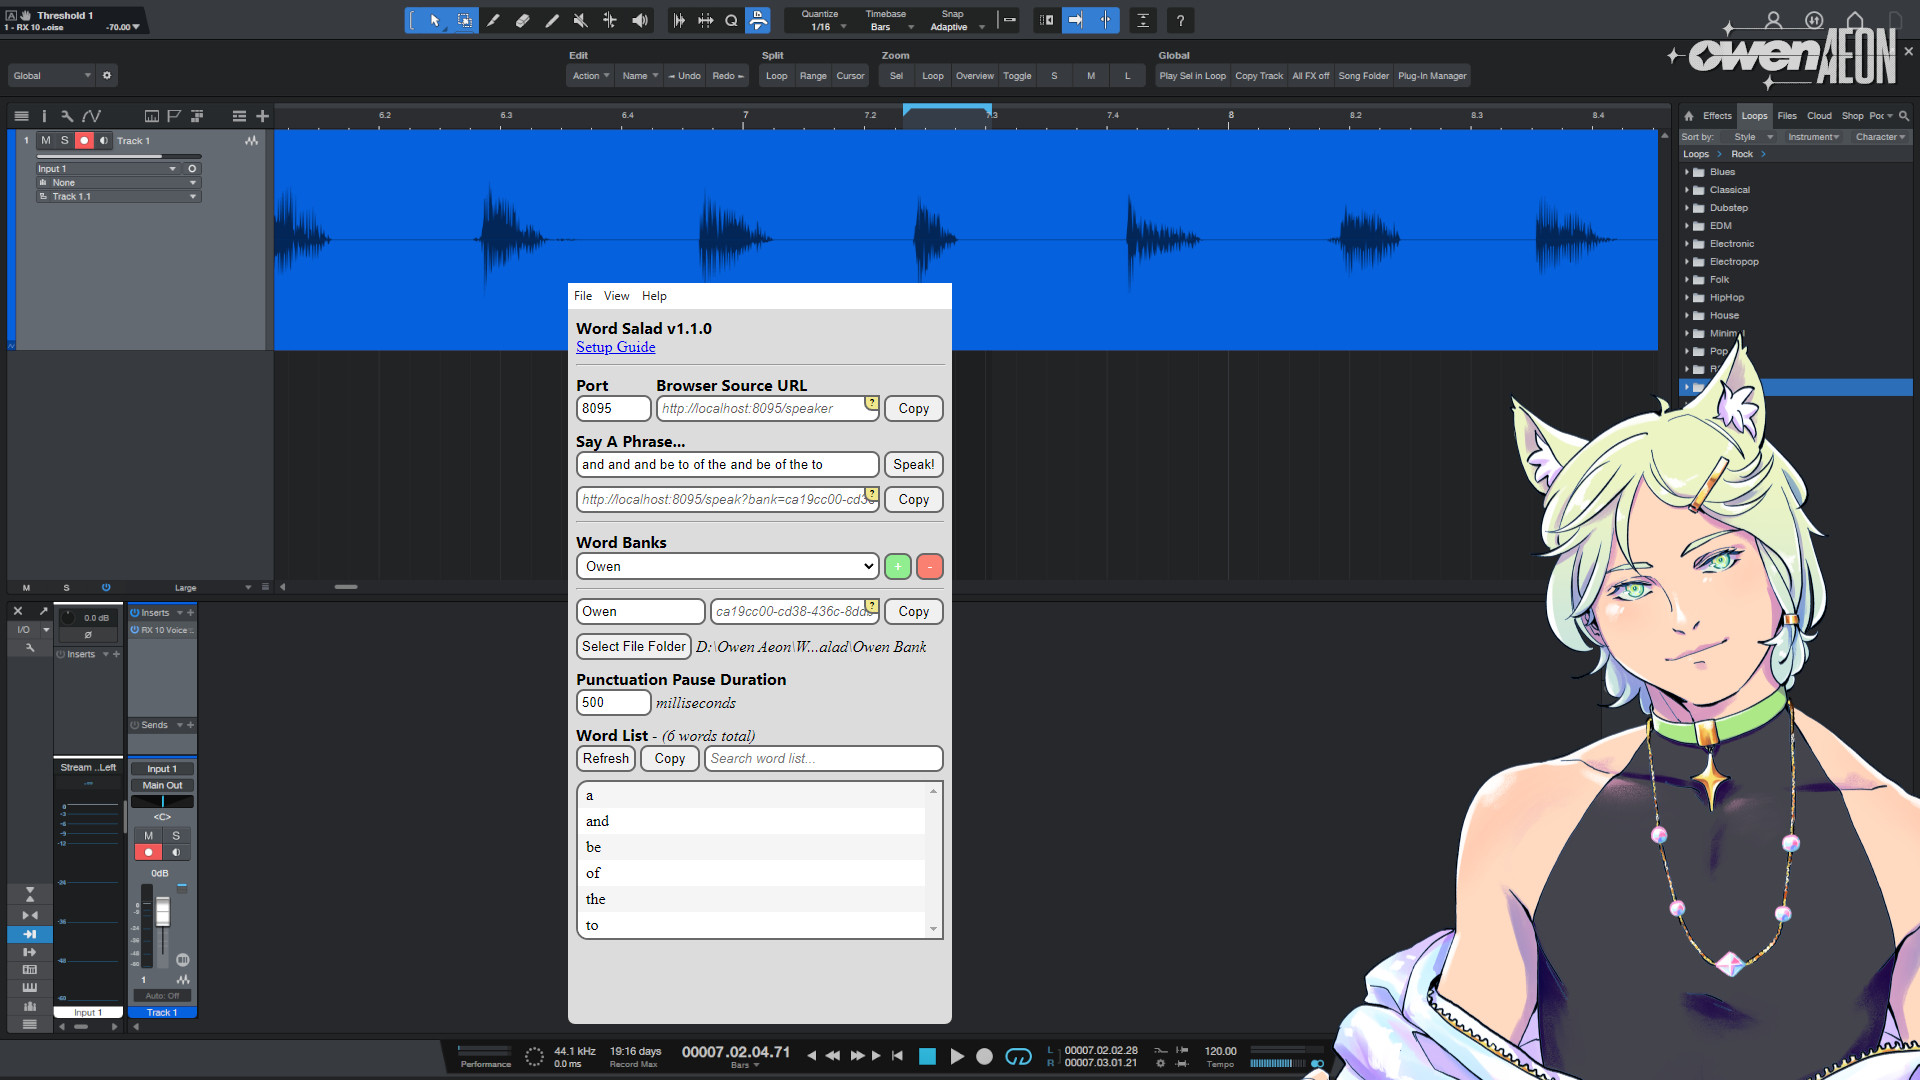Open the Word Banks Owen dropdown
1920x1080 pixels.
(x=728, y=567)
